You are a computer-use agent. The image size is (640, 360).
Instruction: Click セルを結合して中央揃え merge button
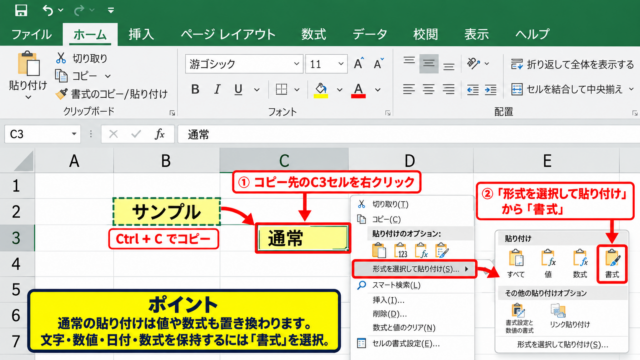pyautogui.click(x=567, y=89)
